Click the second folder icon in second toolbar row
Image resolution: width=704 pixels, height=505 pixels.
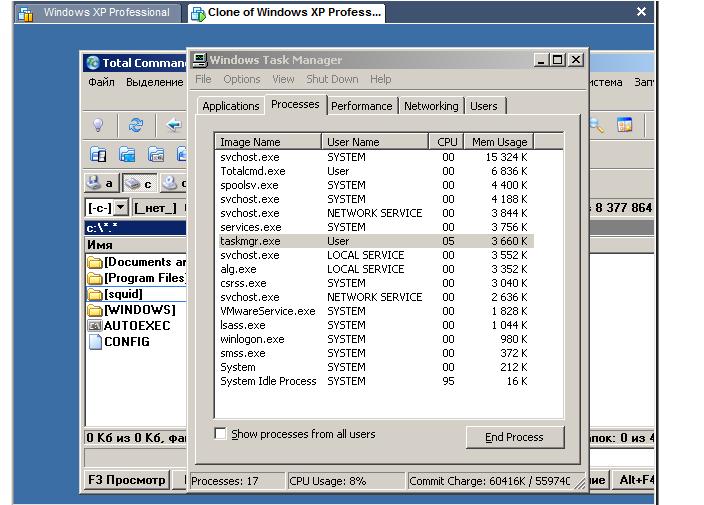point(127,154)
